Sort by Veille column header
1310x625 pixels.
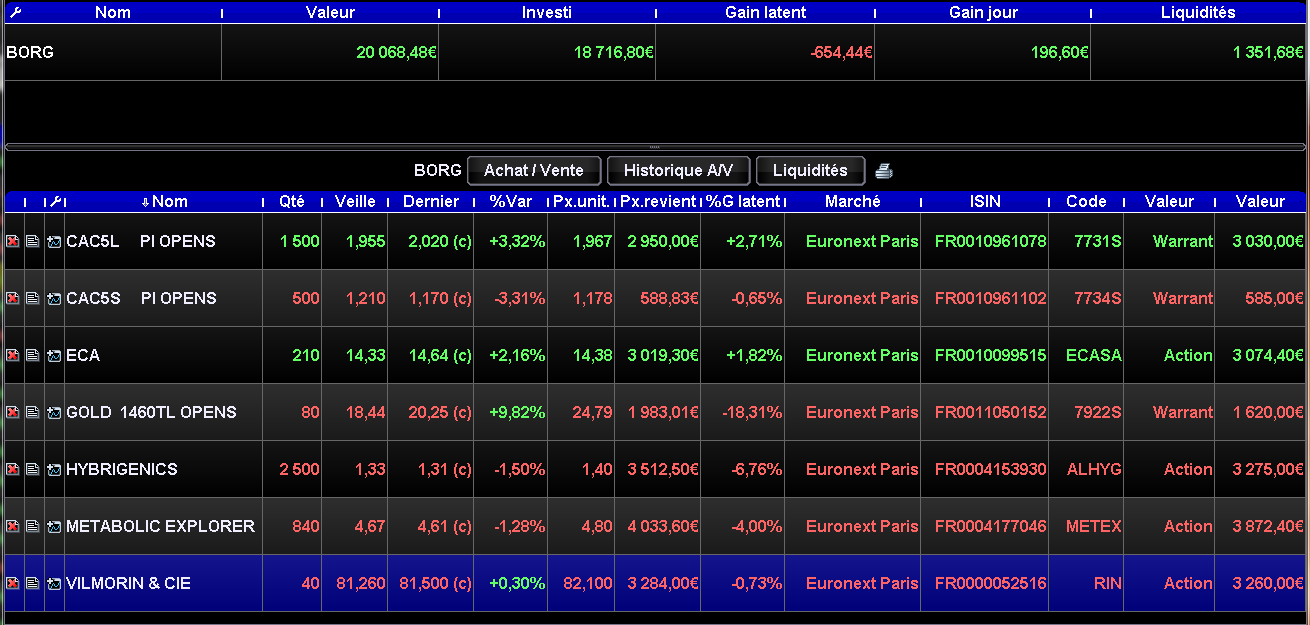pyautogui.click(x=355, y=202)
